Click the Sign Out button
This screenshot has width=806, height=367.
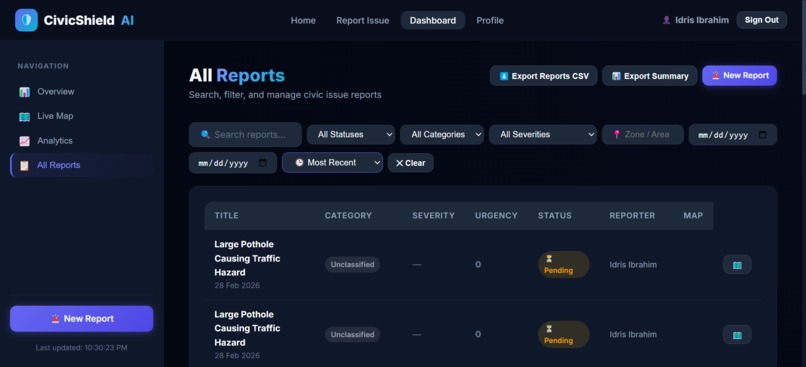click(x=762, y=20)
